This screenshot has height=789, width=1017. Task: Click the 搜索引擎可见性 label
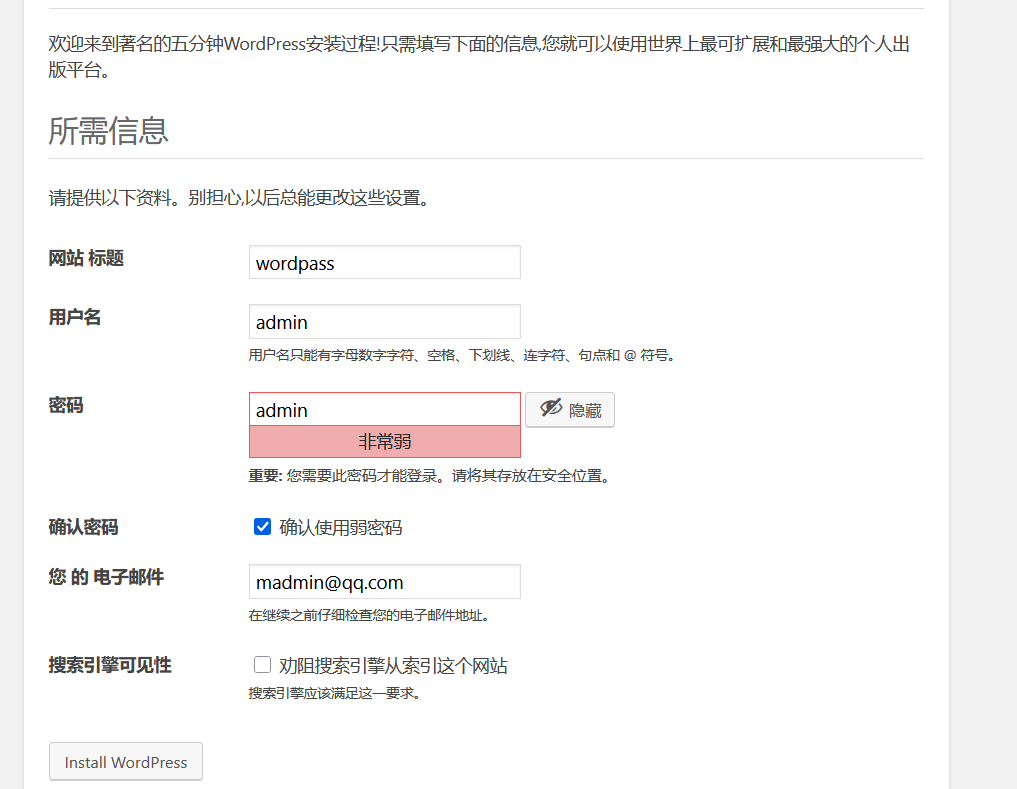110,665
